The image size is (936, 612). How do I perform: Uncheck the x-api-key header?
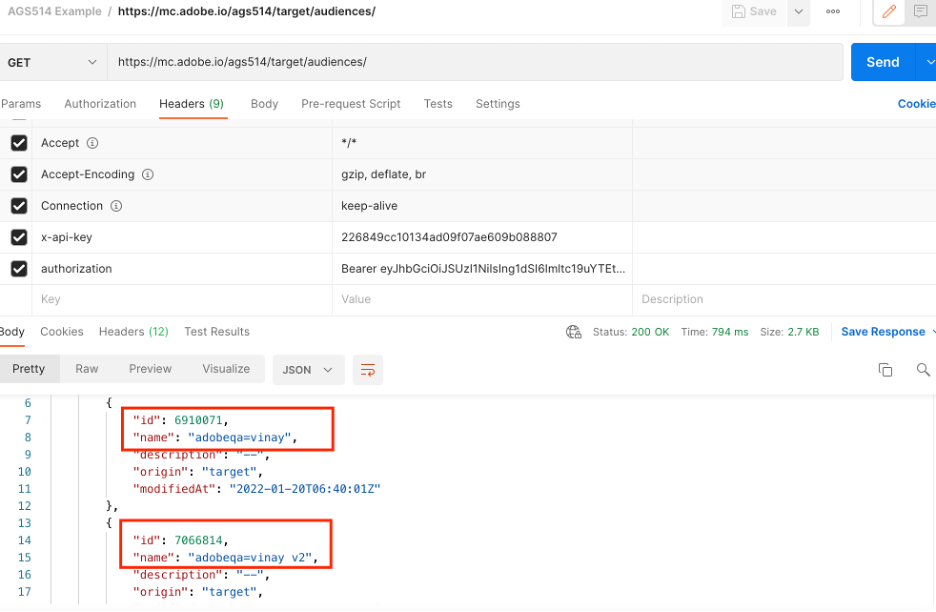17,237
